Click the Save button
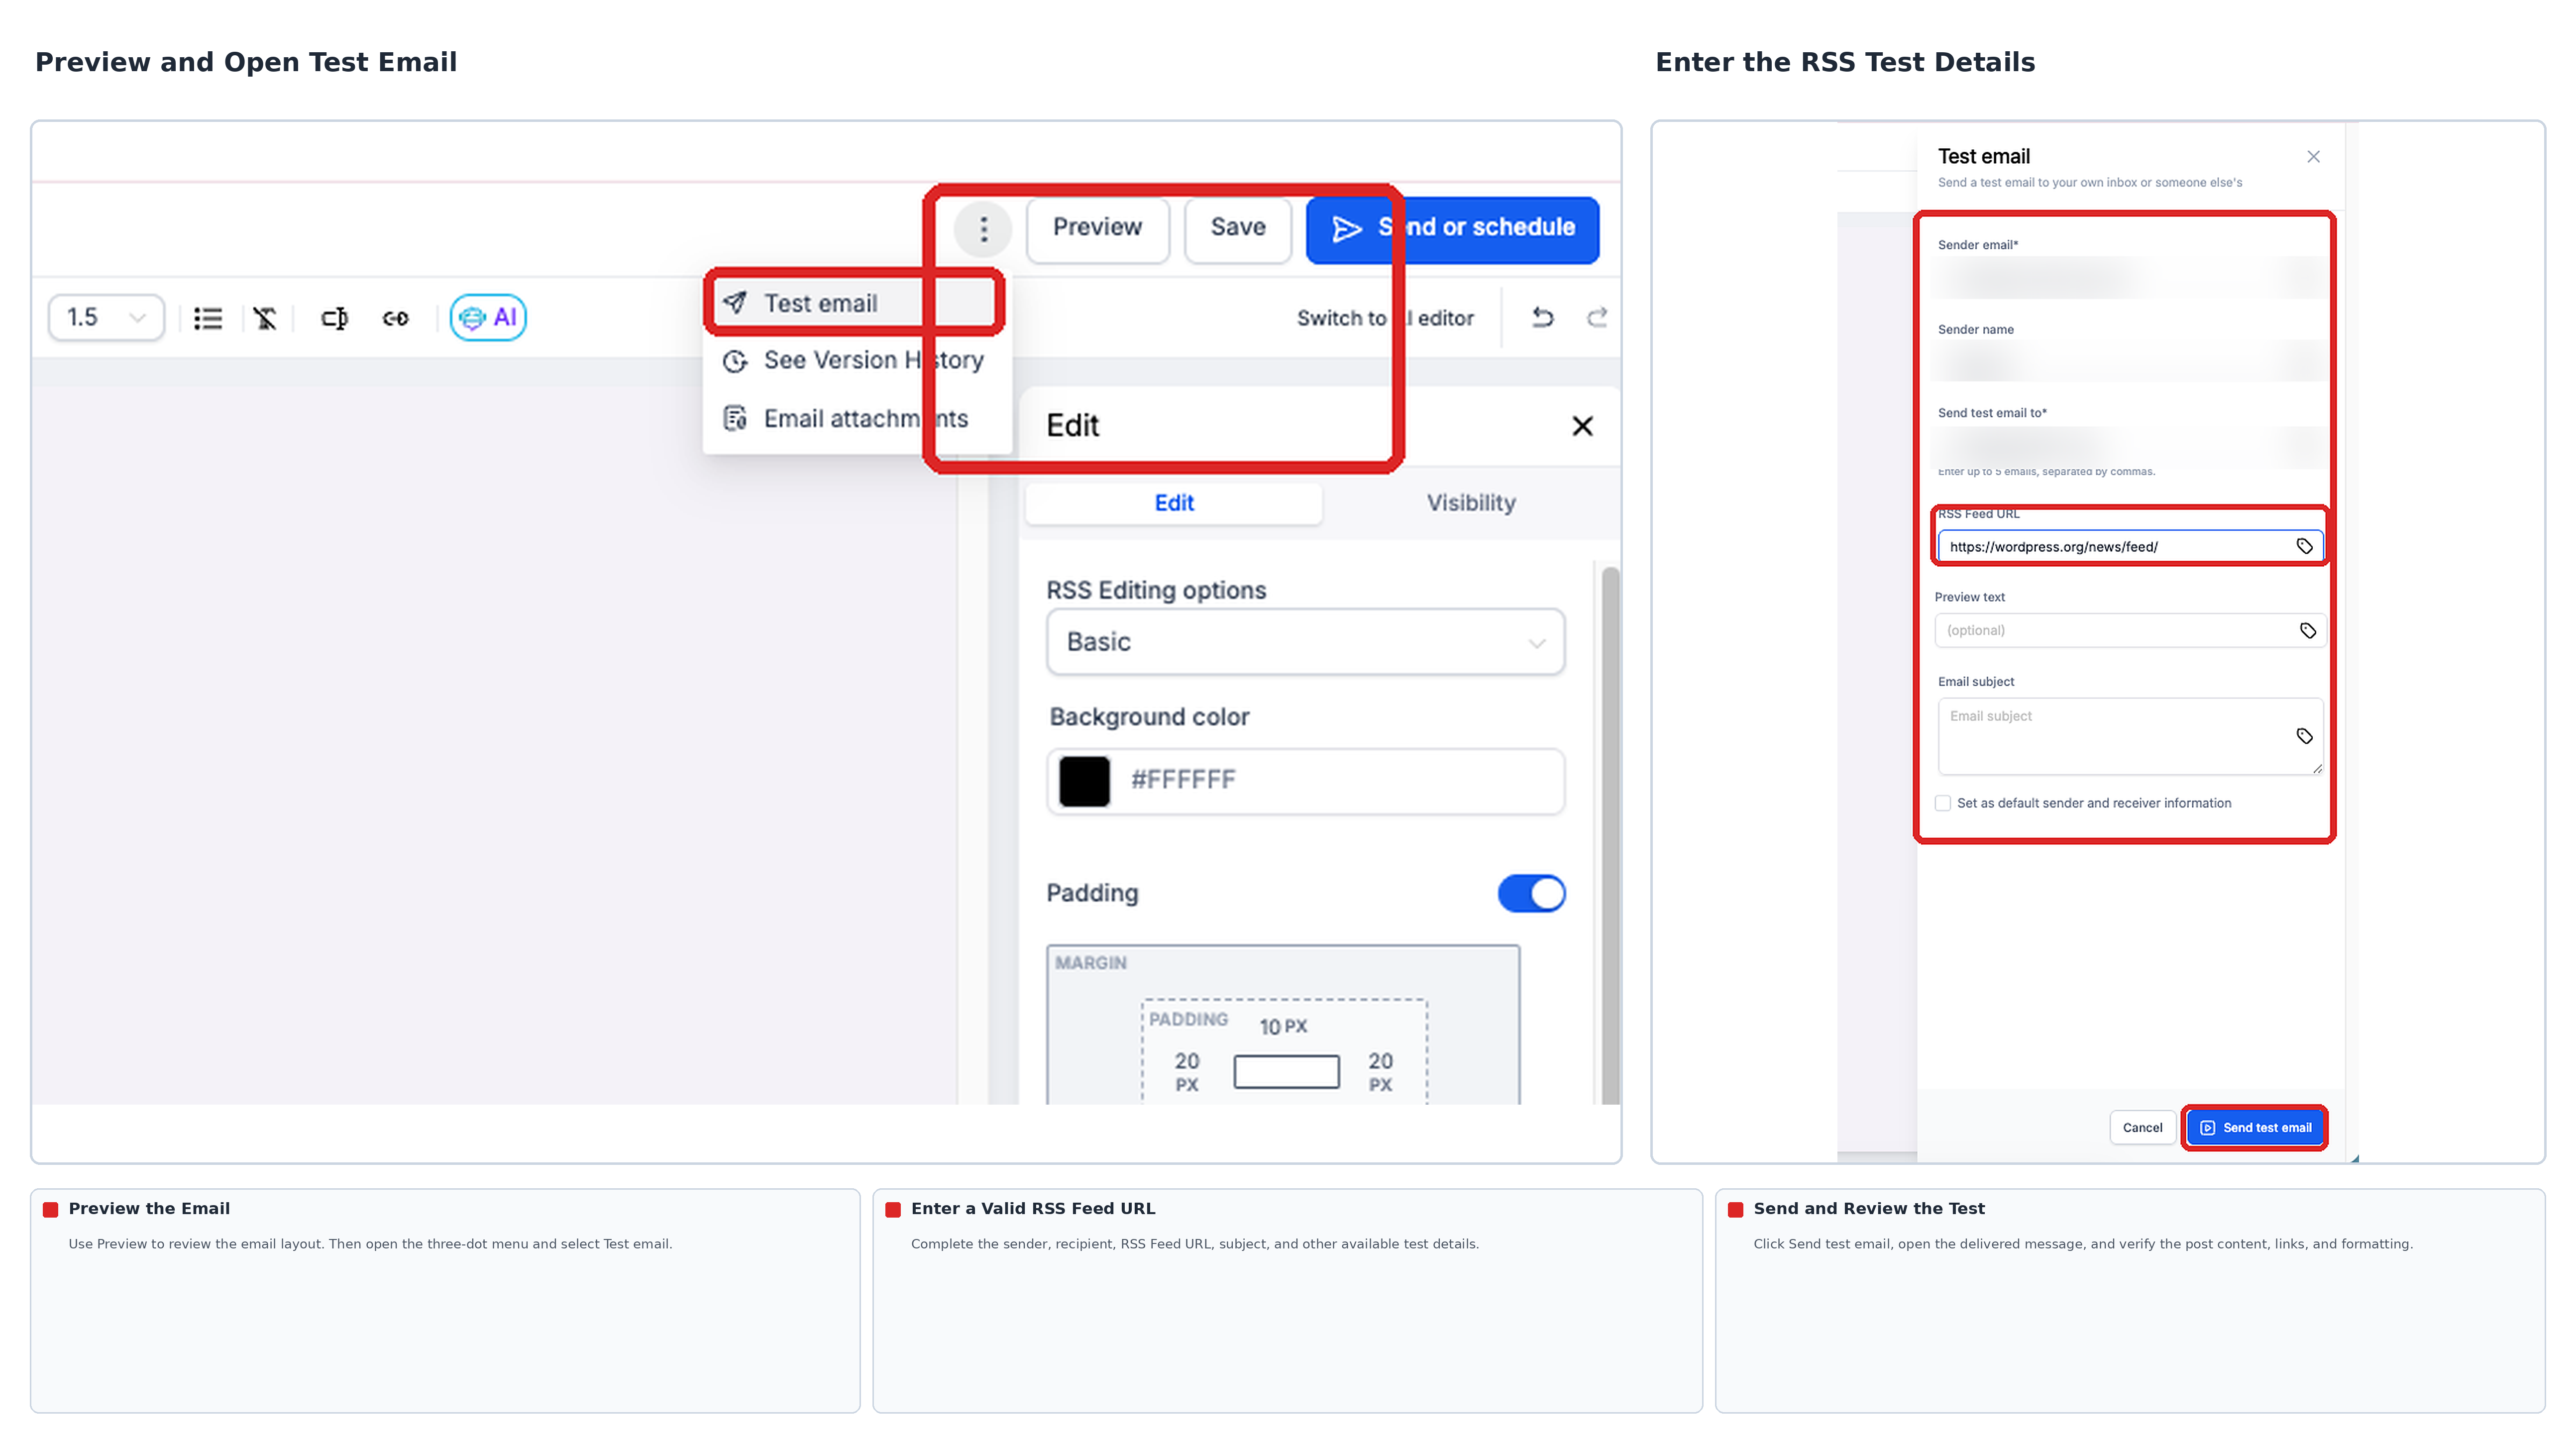This screenshot has width=2576, height=1443. coord(1238,229)
